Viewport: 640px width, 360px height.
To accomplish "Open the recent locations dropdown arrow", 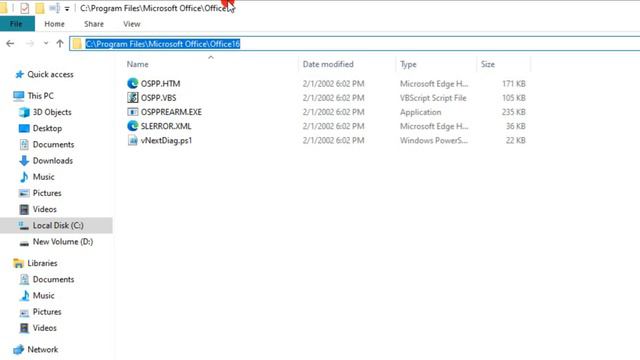I will tap(46, 43).
